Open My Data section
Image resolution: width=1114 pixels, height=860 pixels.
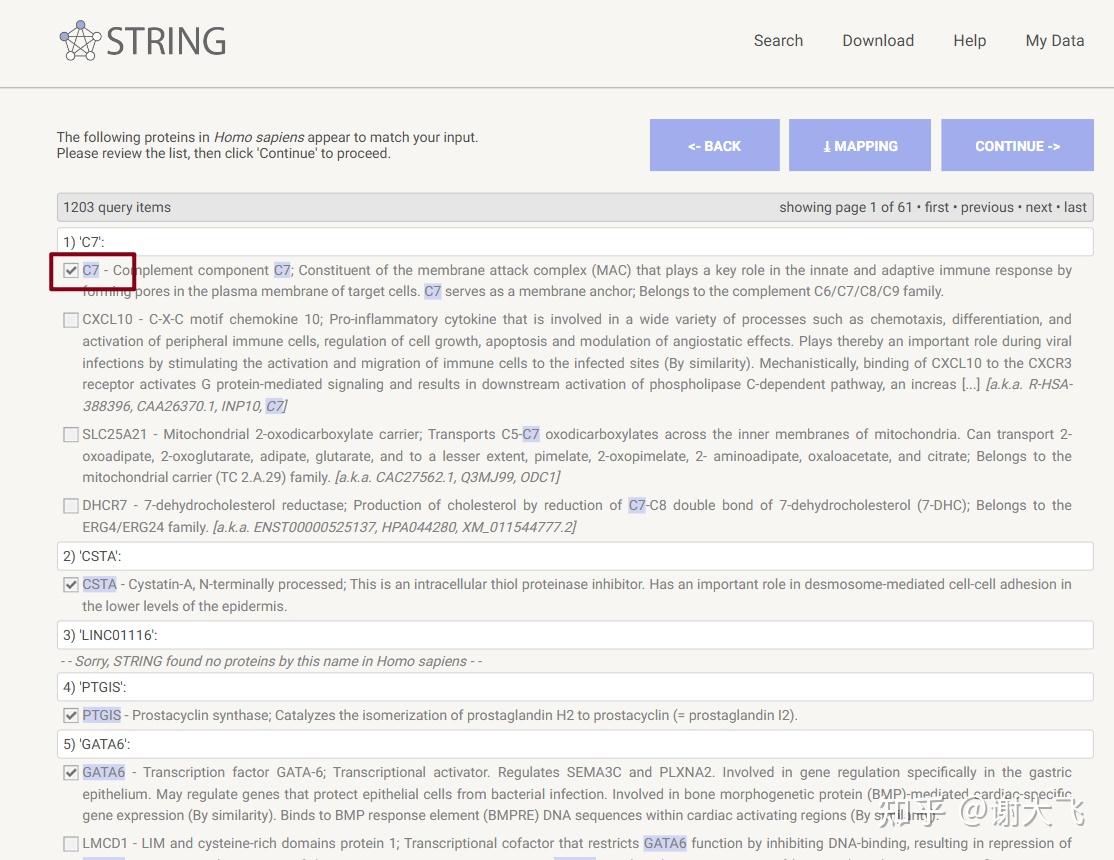point(1054,41)
